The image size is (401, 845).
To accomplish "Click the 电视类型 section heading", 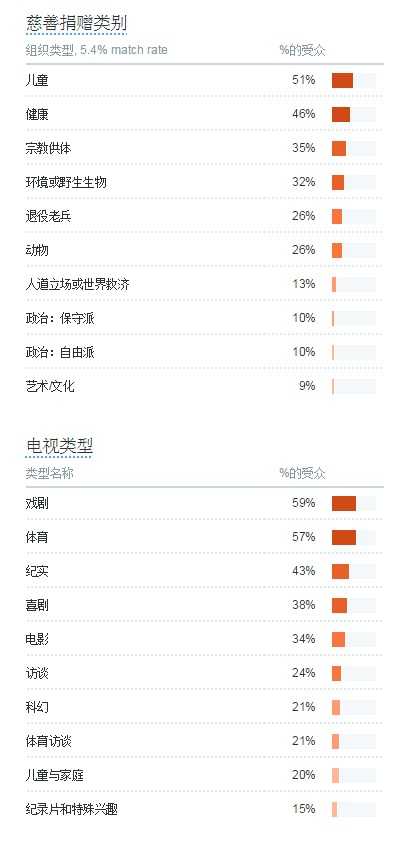I will [x=59, y=446].
